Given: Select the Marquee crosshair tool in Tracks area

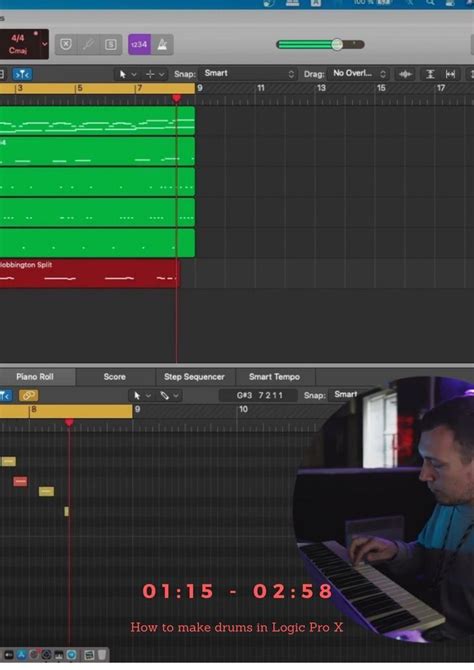Looking at the screenshot, I should (x=150, y=74).
